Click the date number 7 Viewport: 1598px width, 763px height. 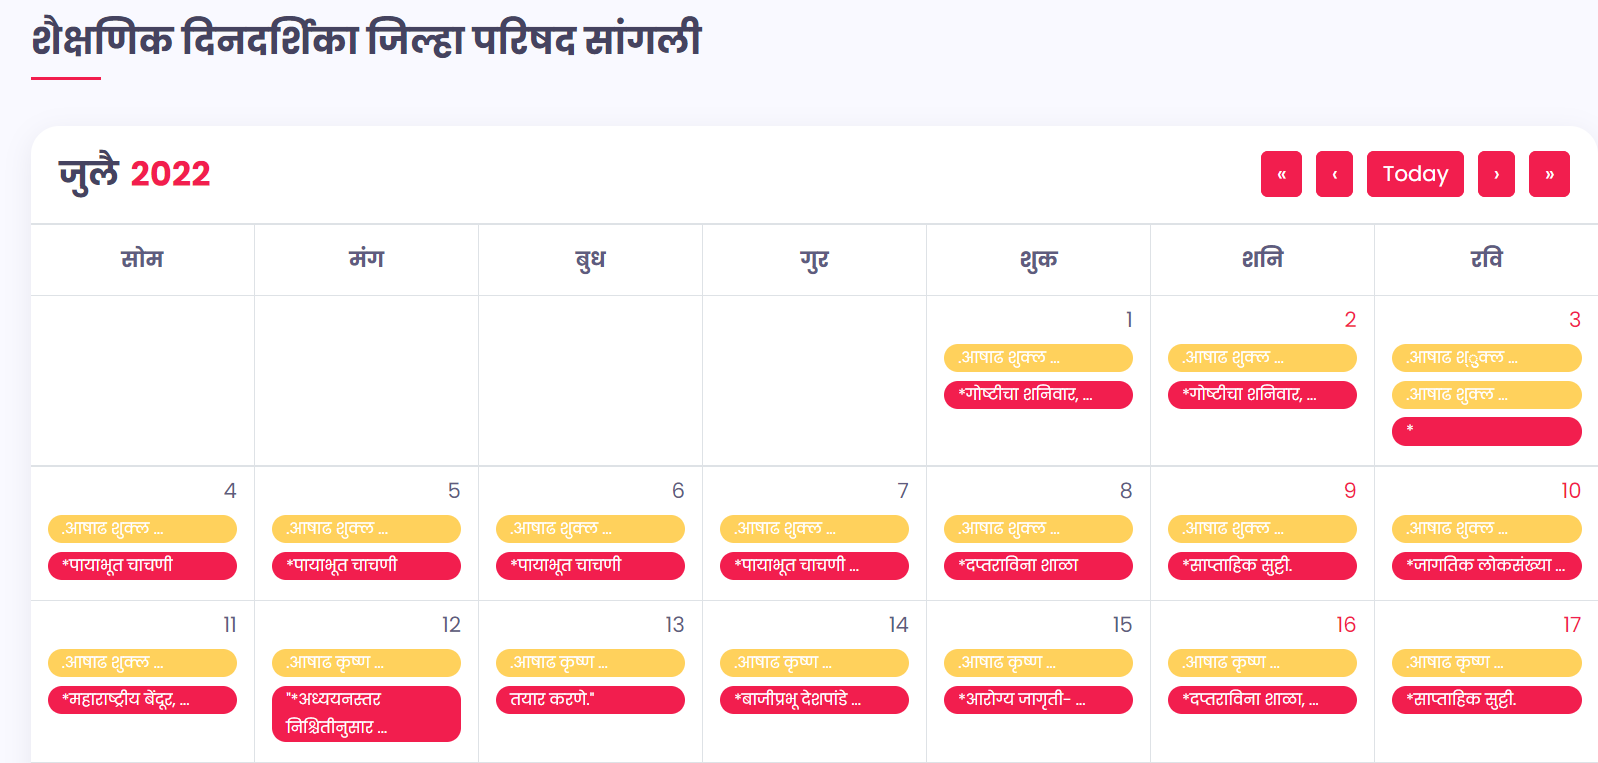point(902,491)
